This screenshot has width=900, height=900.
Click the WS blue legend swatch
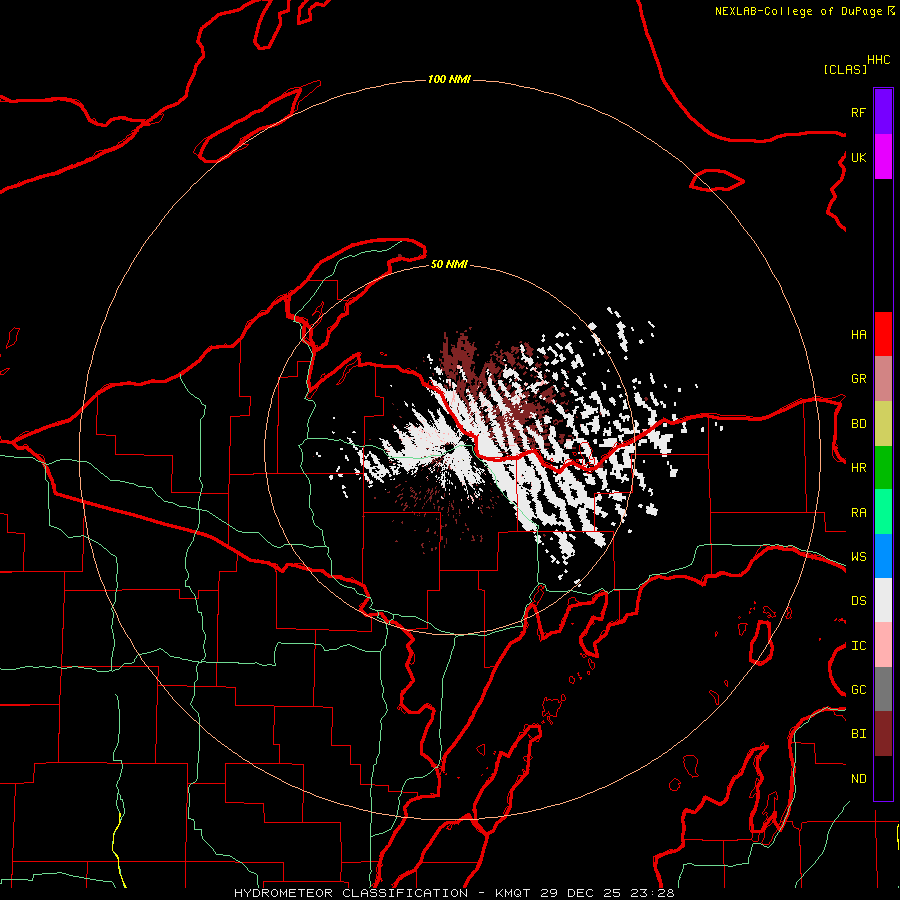pyautogui.click(x=883, y=556)
